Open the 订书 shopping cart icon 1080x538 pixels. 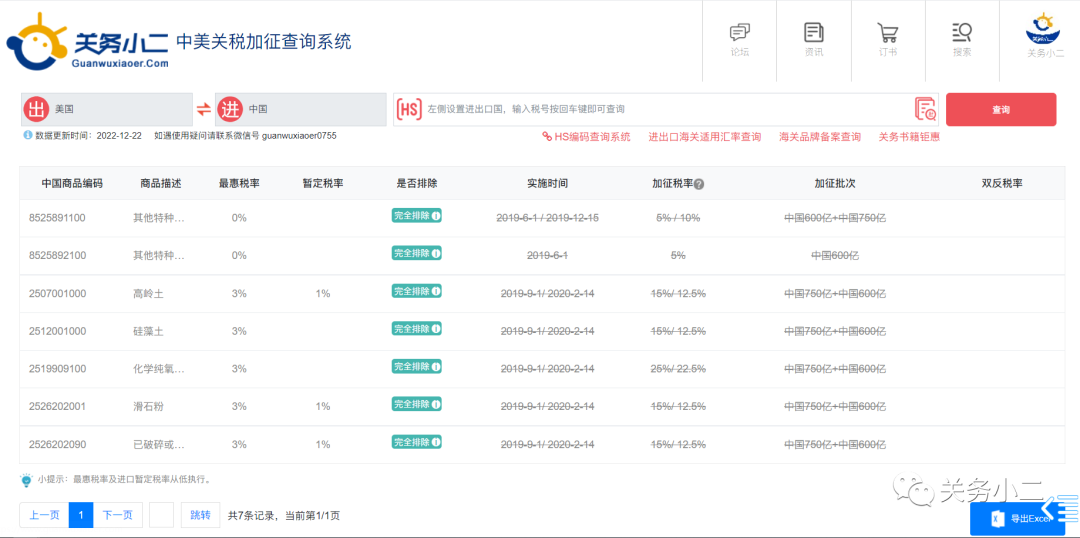(x=887, y=32)
